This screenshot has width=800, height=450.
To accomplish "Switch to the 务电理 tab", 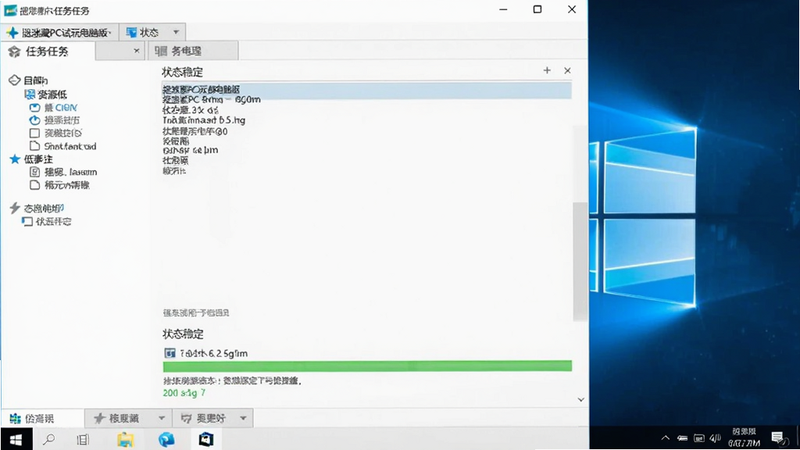I will pyautogui.click(x=193, y=51).
